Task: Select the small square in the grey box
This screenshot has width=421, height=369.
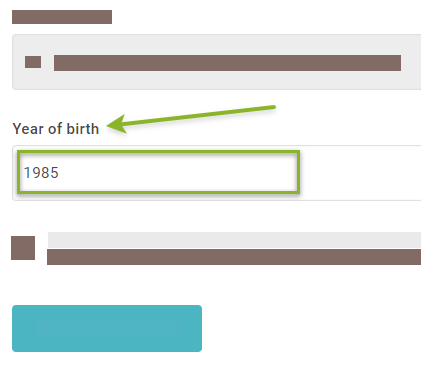Action: click(x=33, y=62)
